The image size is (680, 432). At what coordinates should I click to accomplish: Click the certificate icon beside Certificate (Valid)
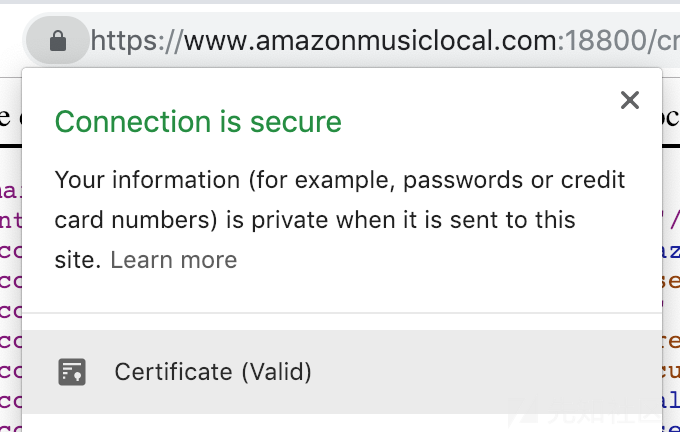click(72, 372)
